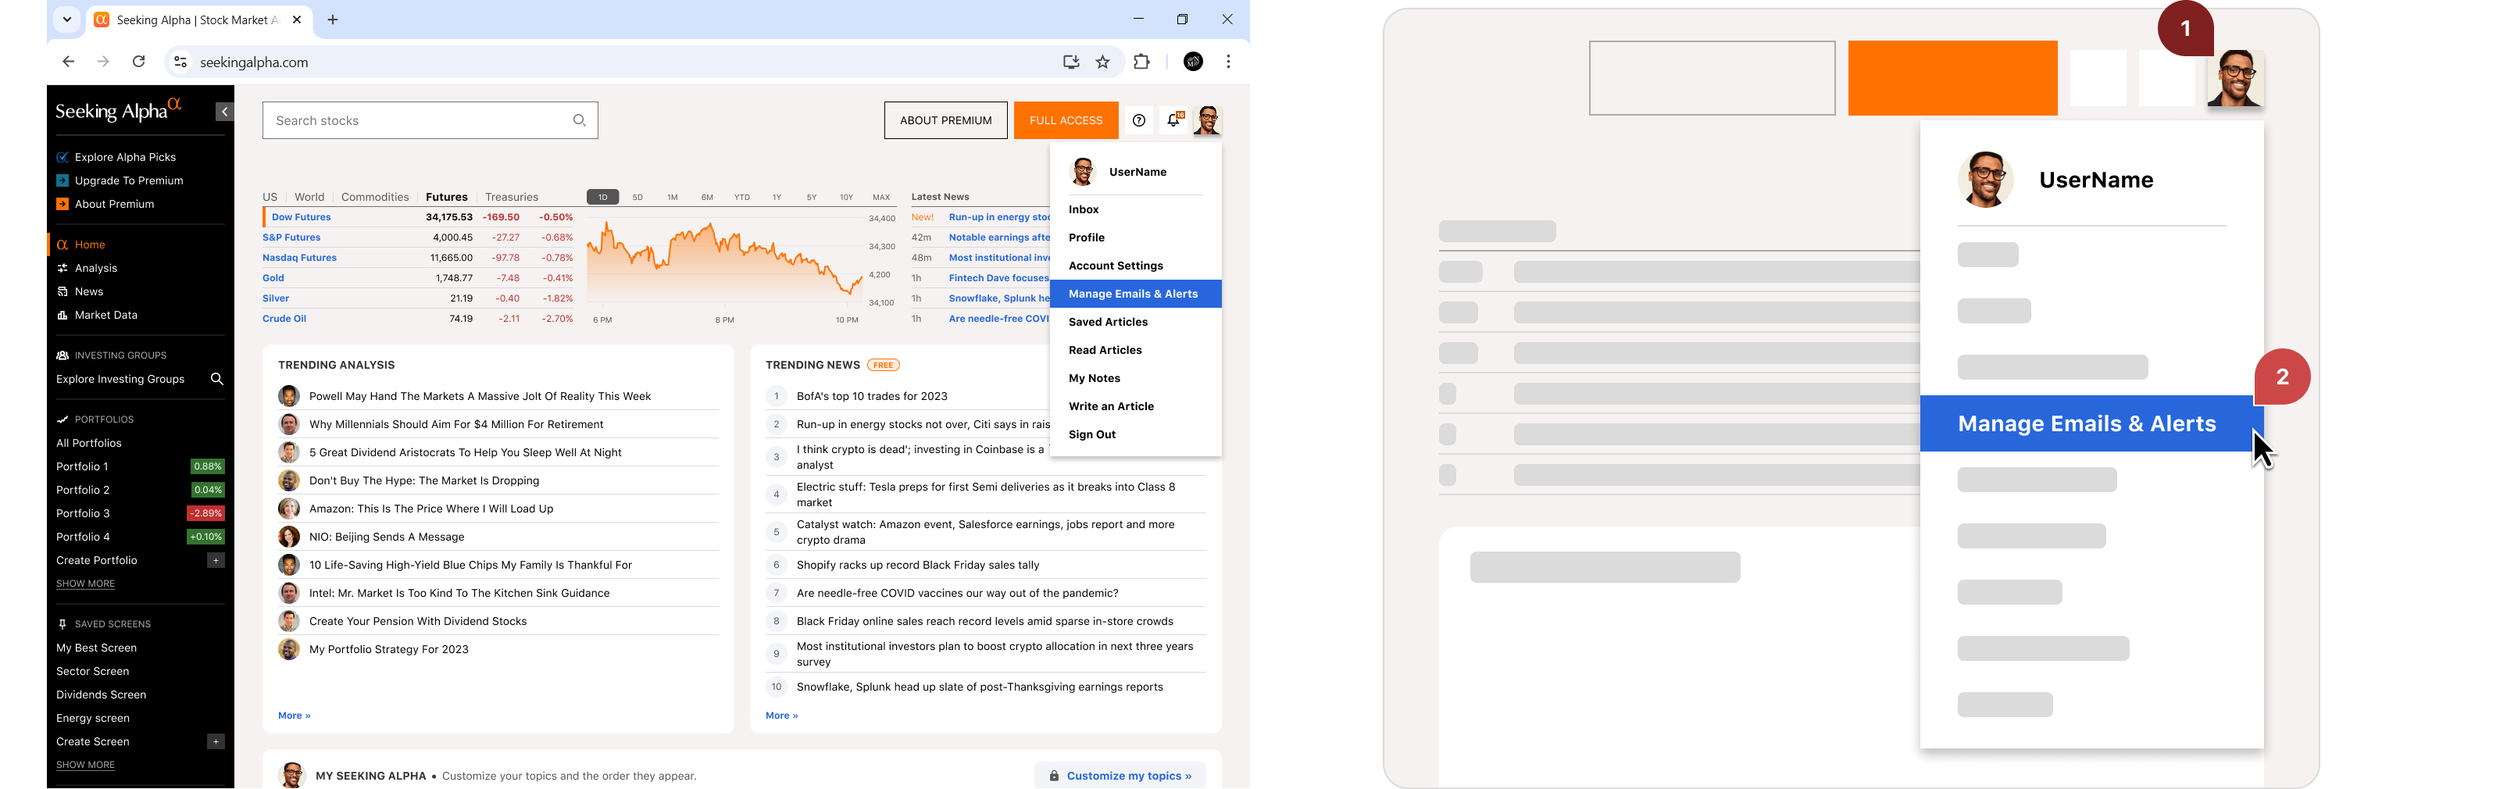Viewport: 2500px width, 789px height.
Task: Click More link under Trending News
Action: pyautogui.click(x=781, y=716)
